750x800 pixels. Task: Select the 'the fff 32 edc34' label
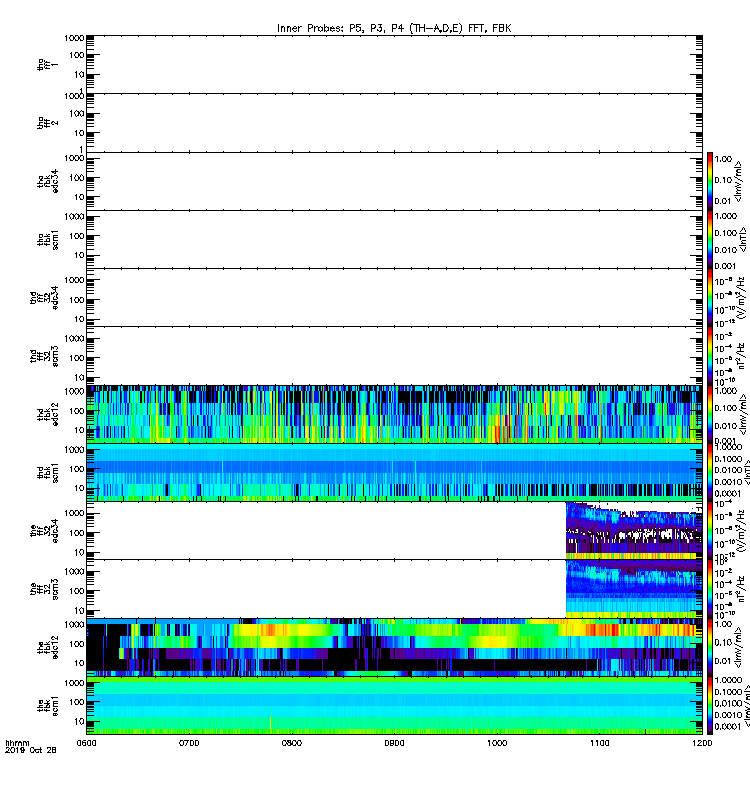point(44,531)
